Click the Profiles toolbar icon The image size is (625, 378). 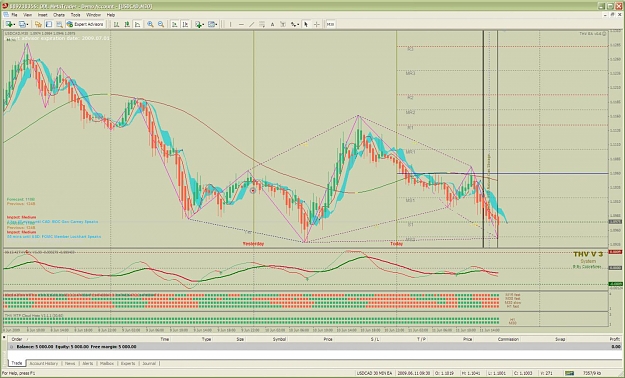tap(22, 24)
